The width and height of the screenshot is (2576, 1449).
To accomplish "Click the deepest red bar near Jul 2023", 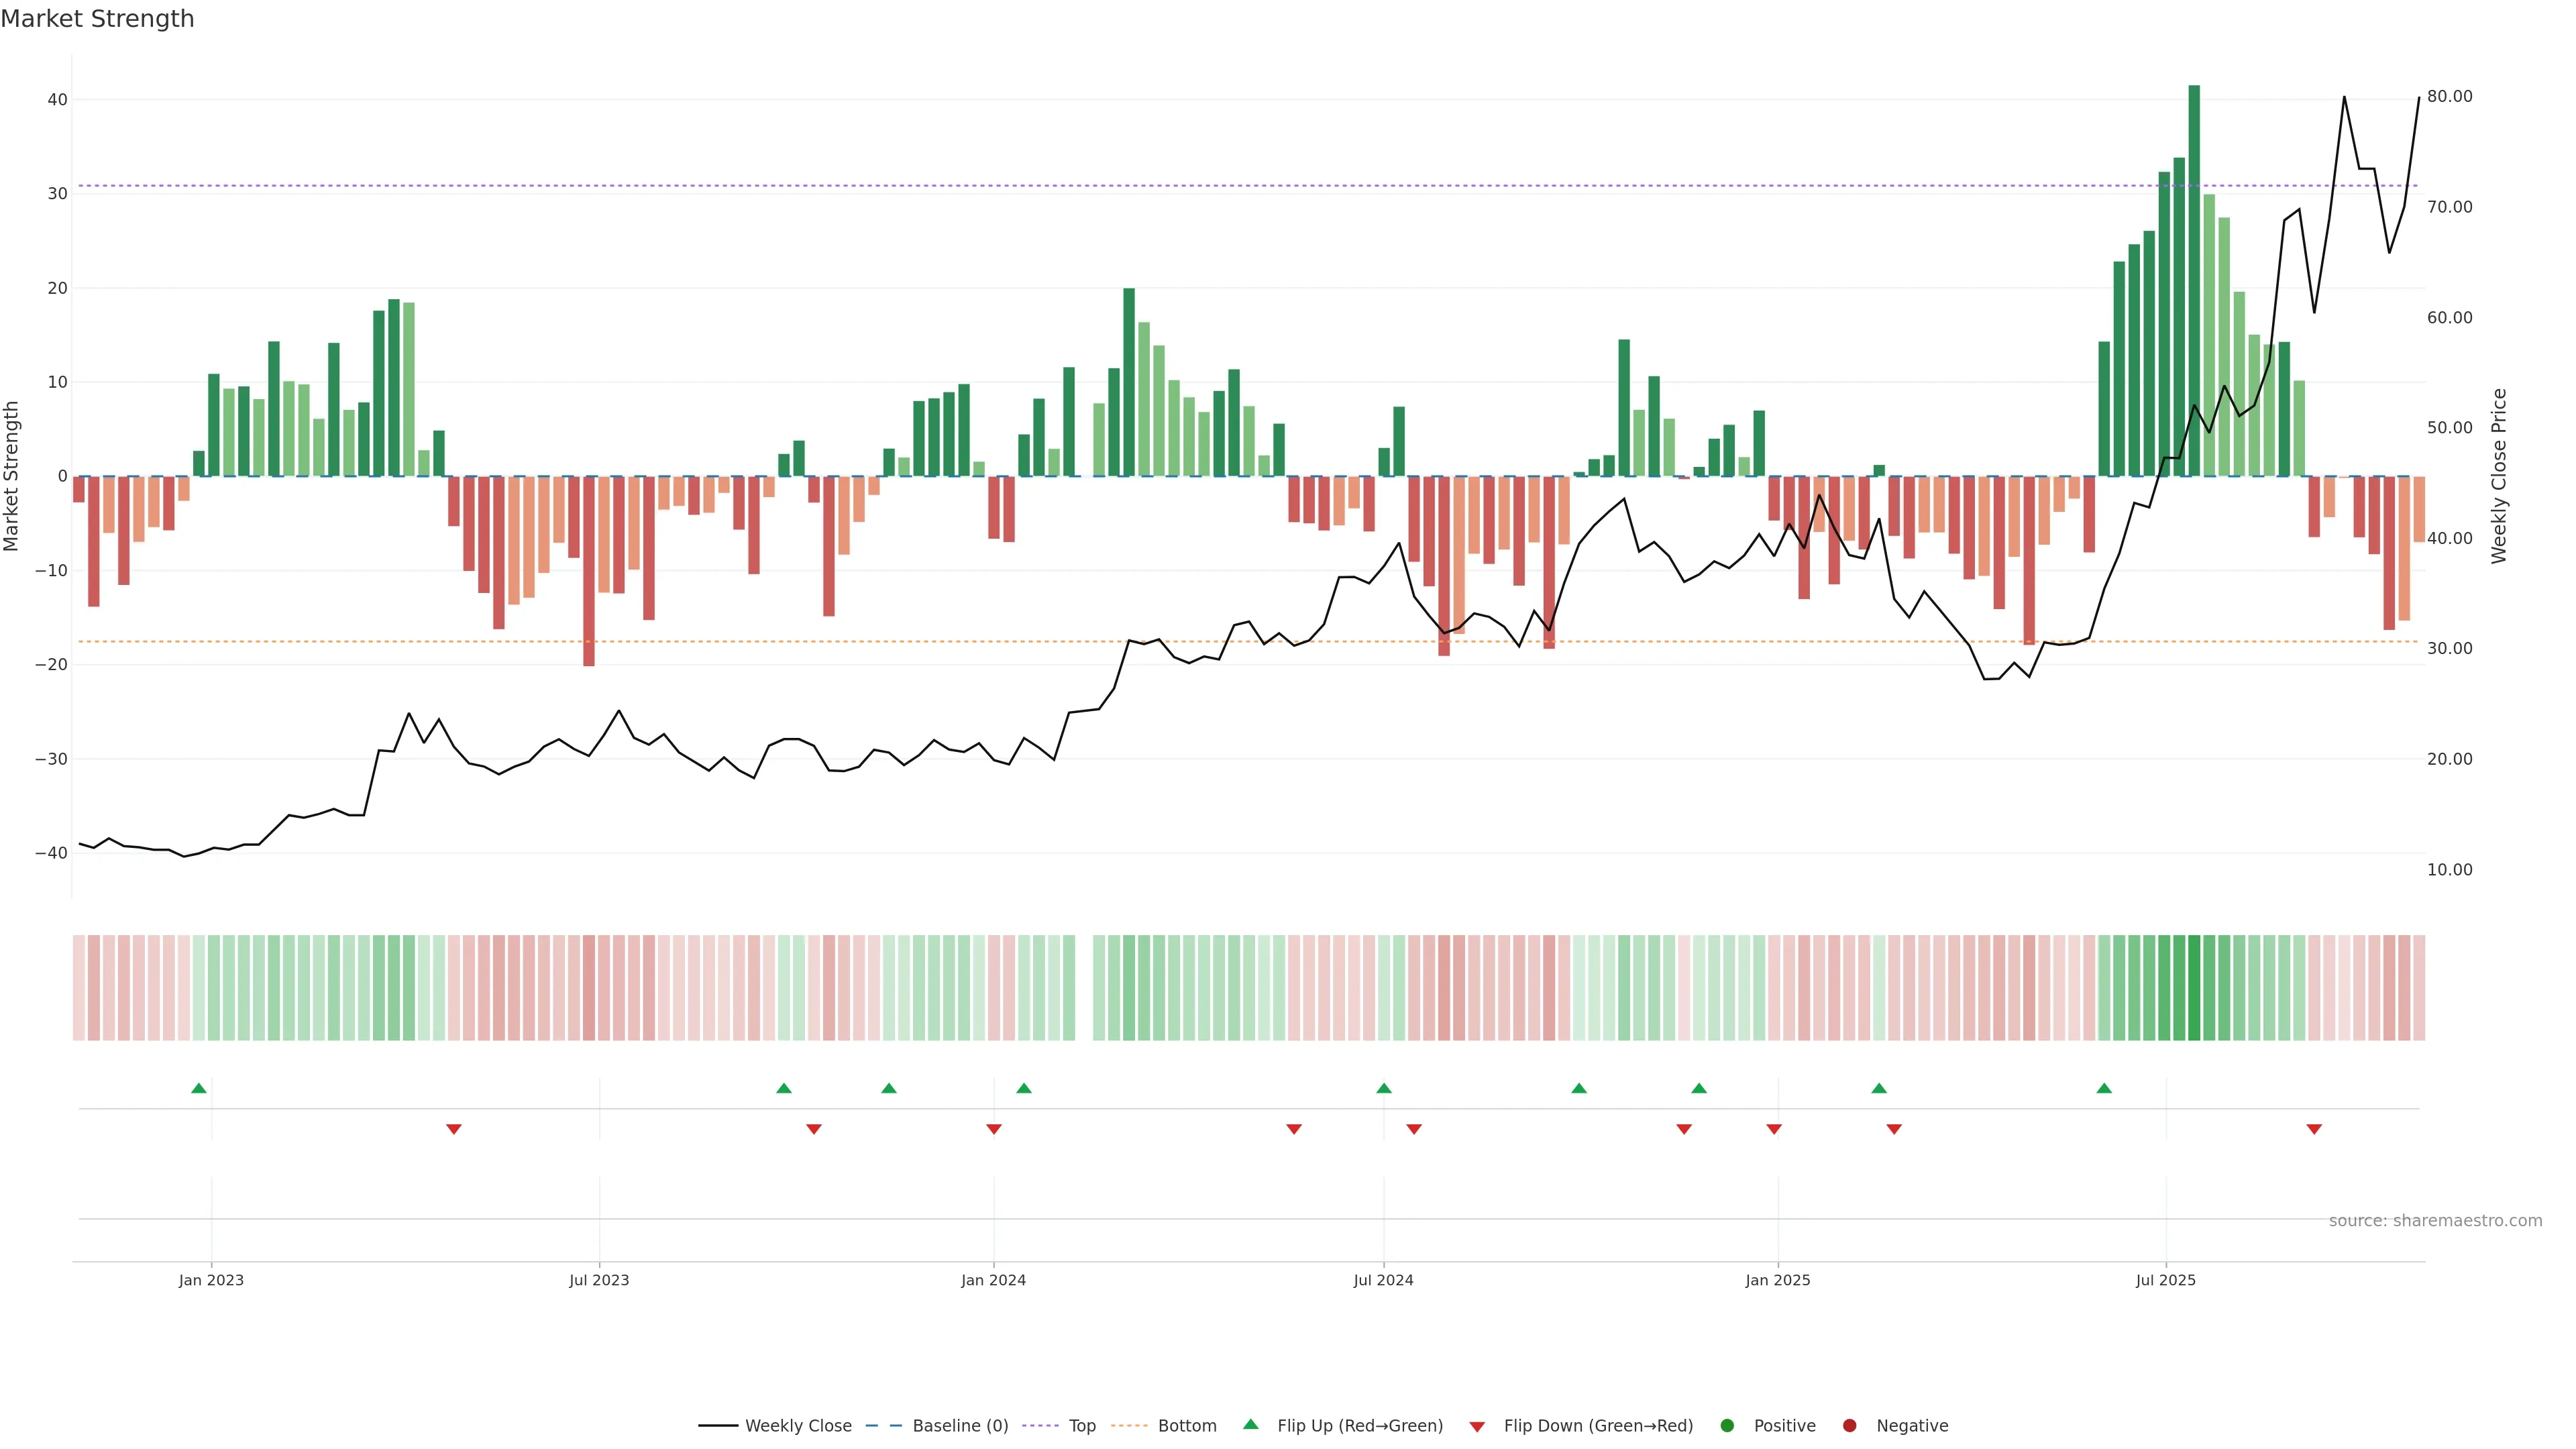I will click(x=589, y=570).
